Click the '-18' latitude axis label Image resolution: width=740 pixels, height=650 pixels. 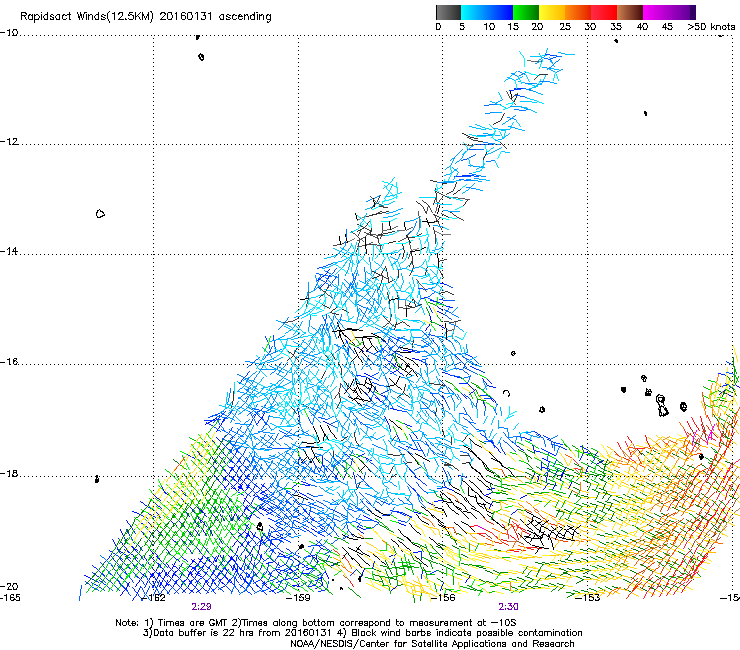pyautogui.click(x=9, y=473)
